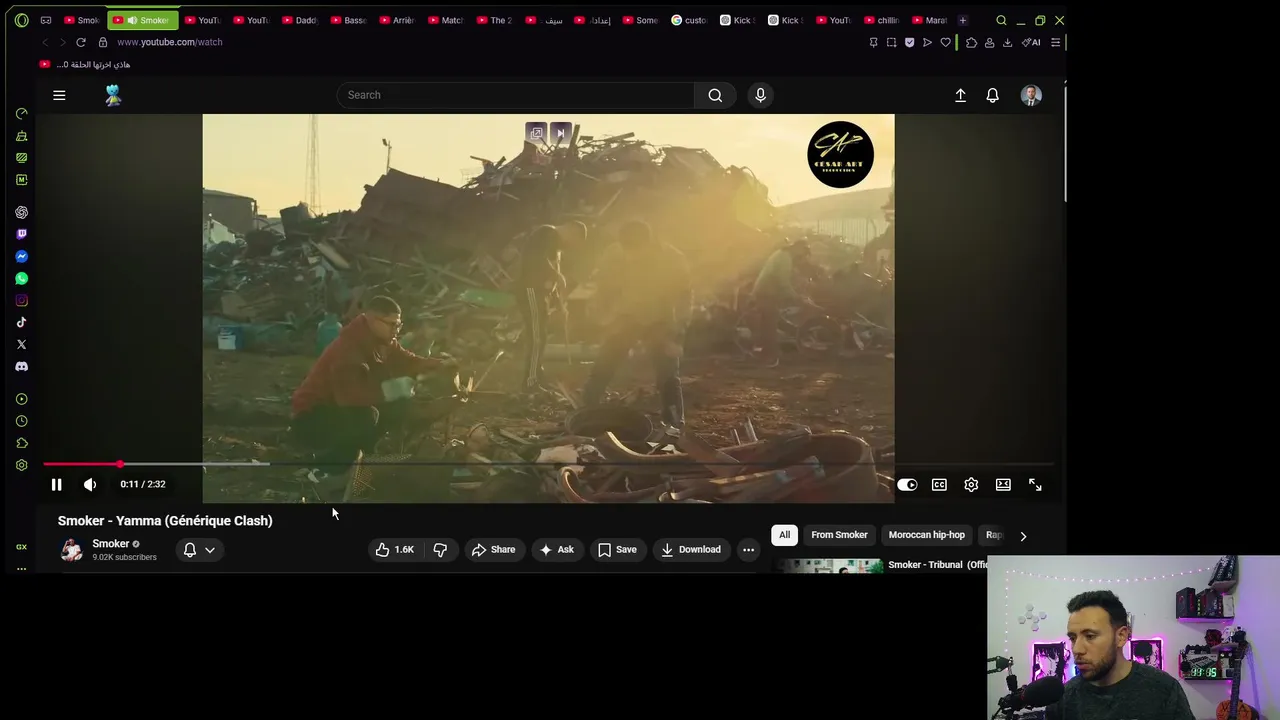Show more category chips with right arrow

[x=1022, y=536]
